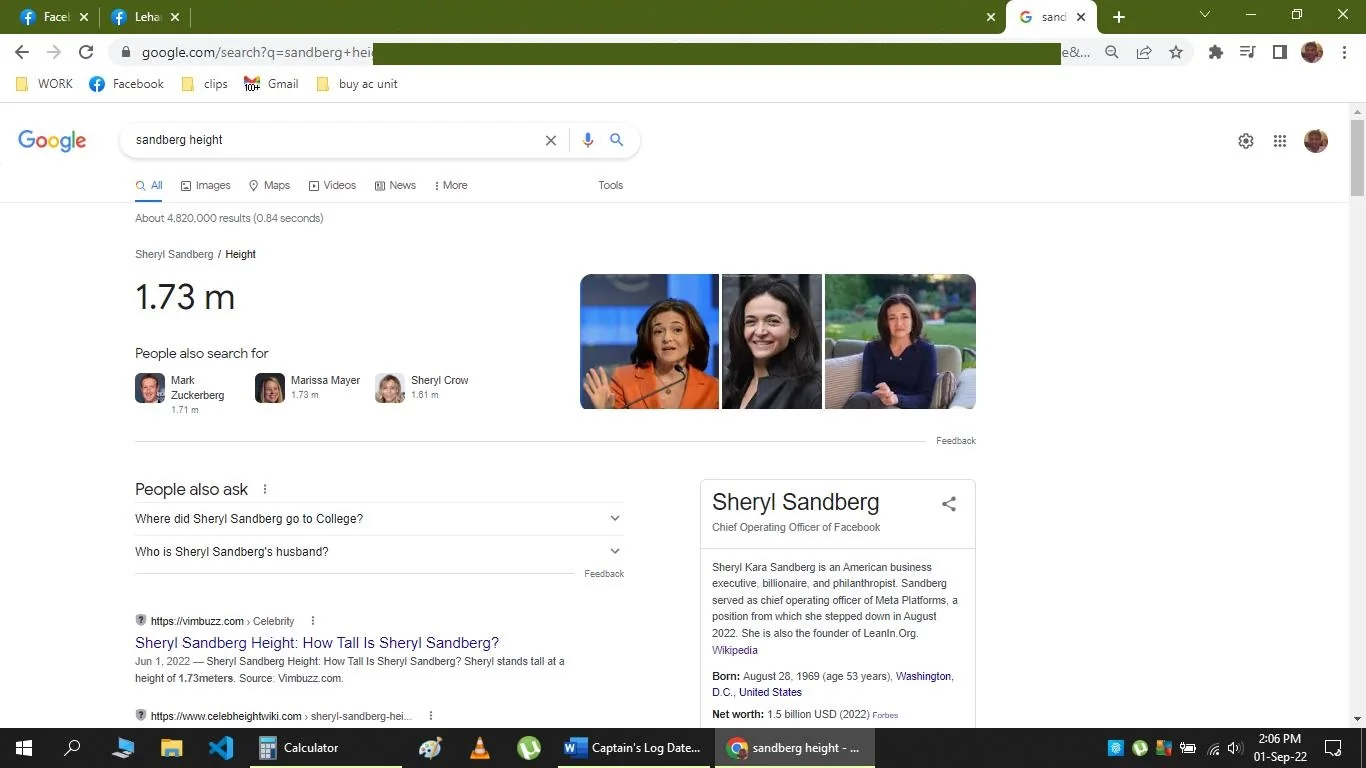
Task: Open the vimbuzz.com result options dots
Action: tap(313, 621)
